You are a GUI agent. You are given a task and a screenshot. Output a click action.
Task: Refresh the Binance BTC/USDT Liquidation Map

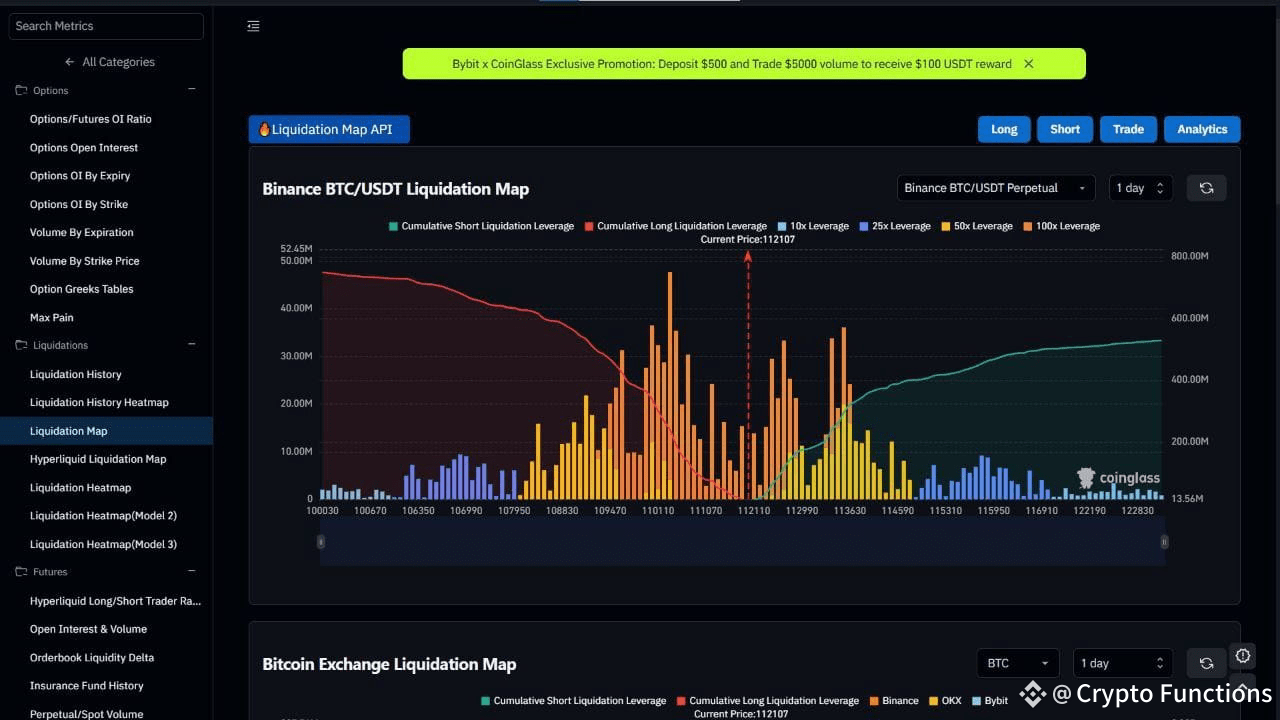click(x=1206, y=188)
